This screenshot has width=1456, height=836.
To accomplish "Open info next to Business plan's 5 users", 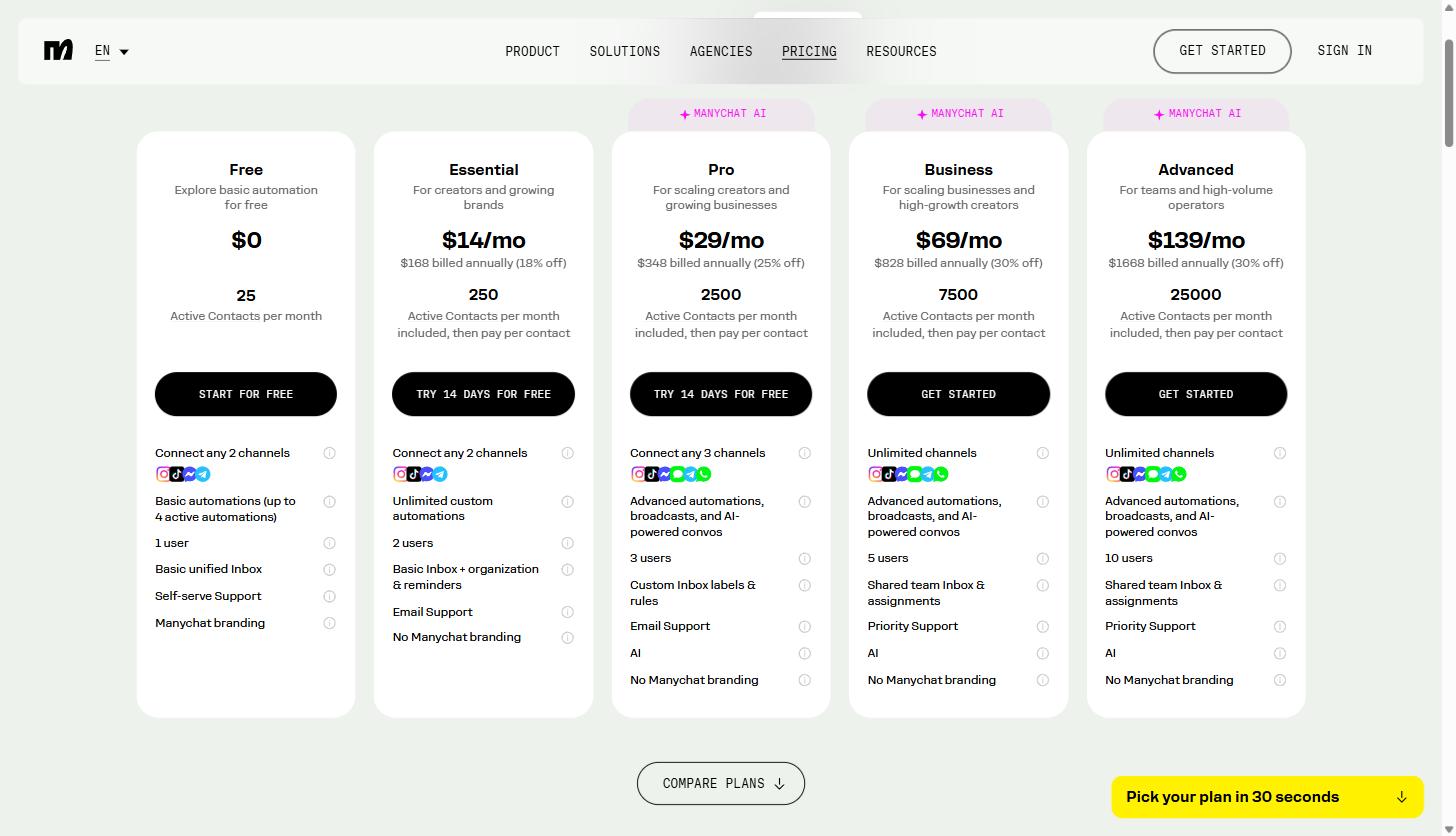I will (1042, 559).
